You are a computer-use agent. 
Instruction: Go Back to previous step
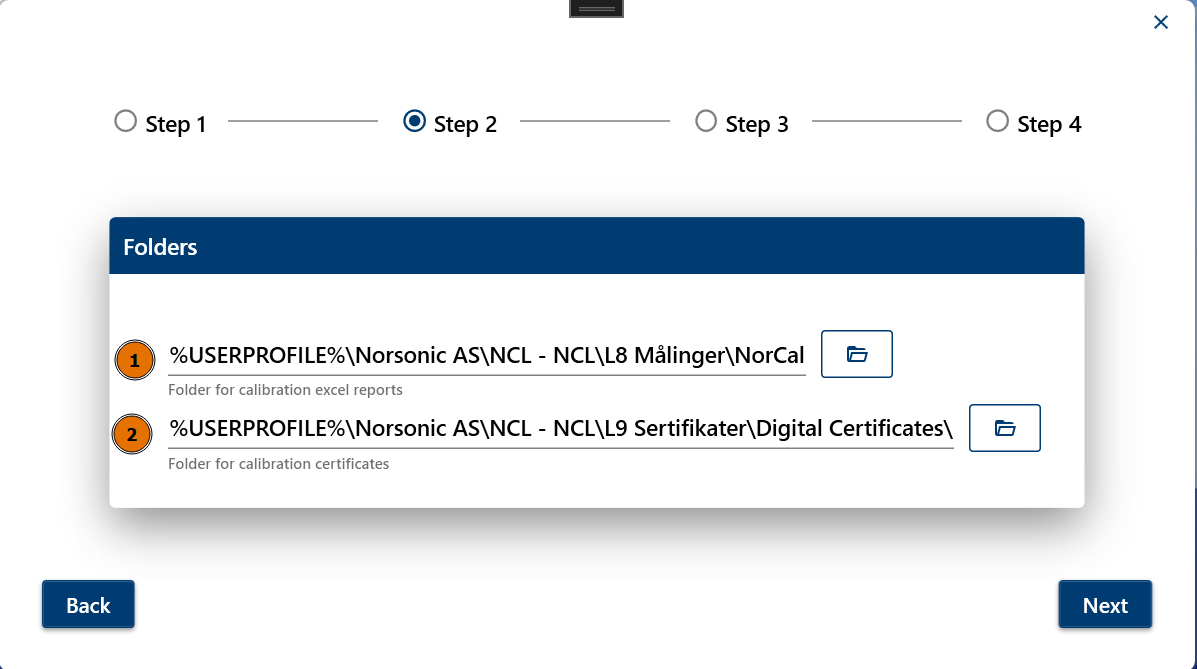[x=88, y=604]
